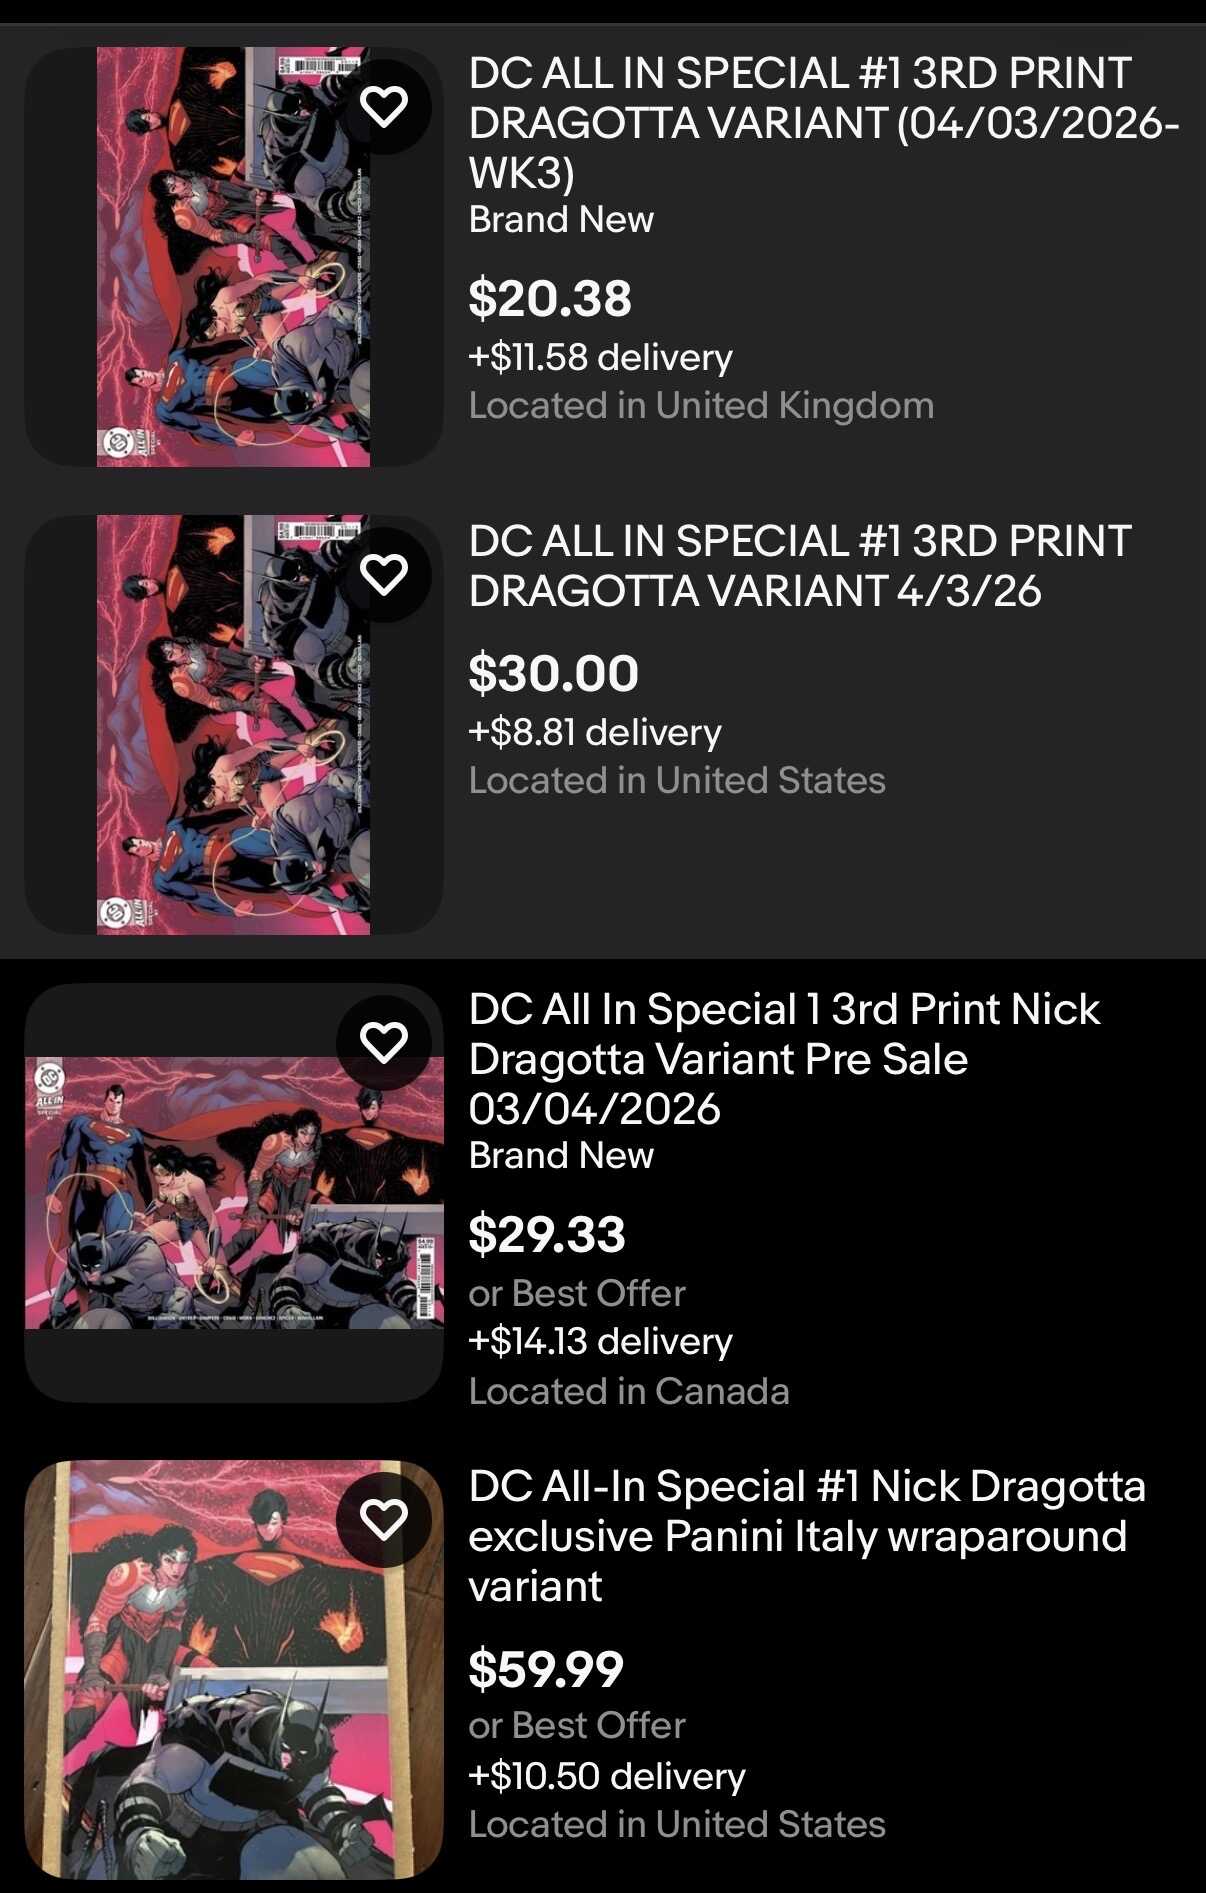Tap 'Located in United Kingdom' text
The width and height of the screenshot is (1206, 1893).
[701, 405]
